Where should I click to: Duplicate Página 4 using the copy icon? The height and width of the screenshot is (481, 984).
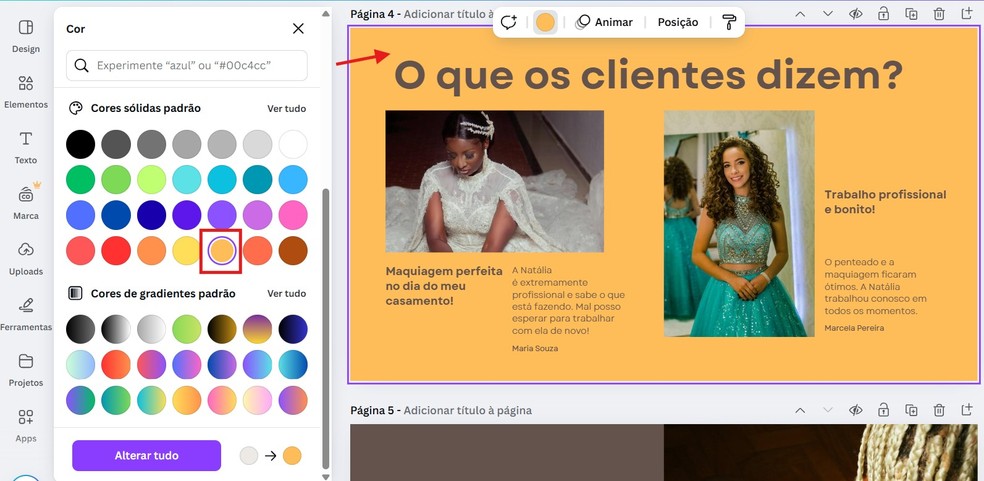(911, 14)
